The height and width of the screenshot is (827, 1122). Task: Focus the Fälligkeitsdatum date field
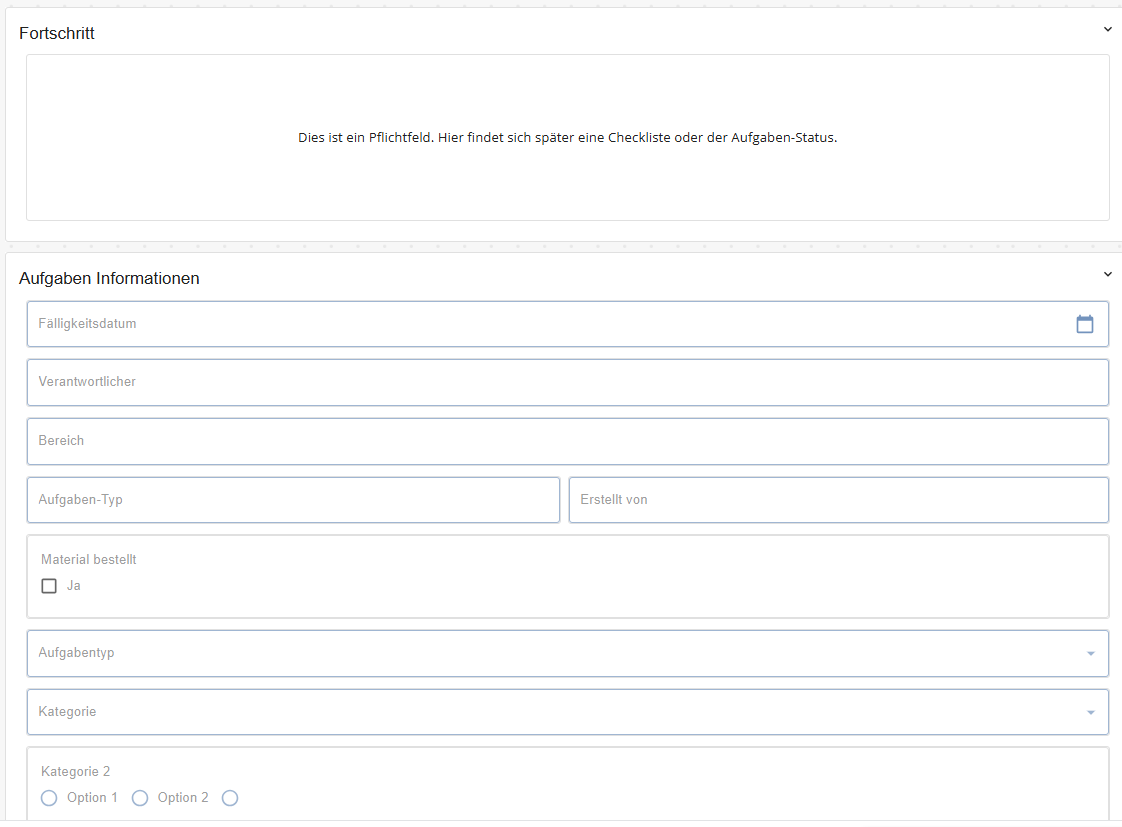point(567,324)
